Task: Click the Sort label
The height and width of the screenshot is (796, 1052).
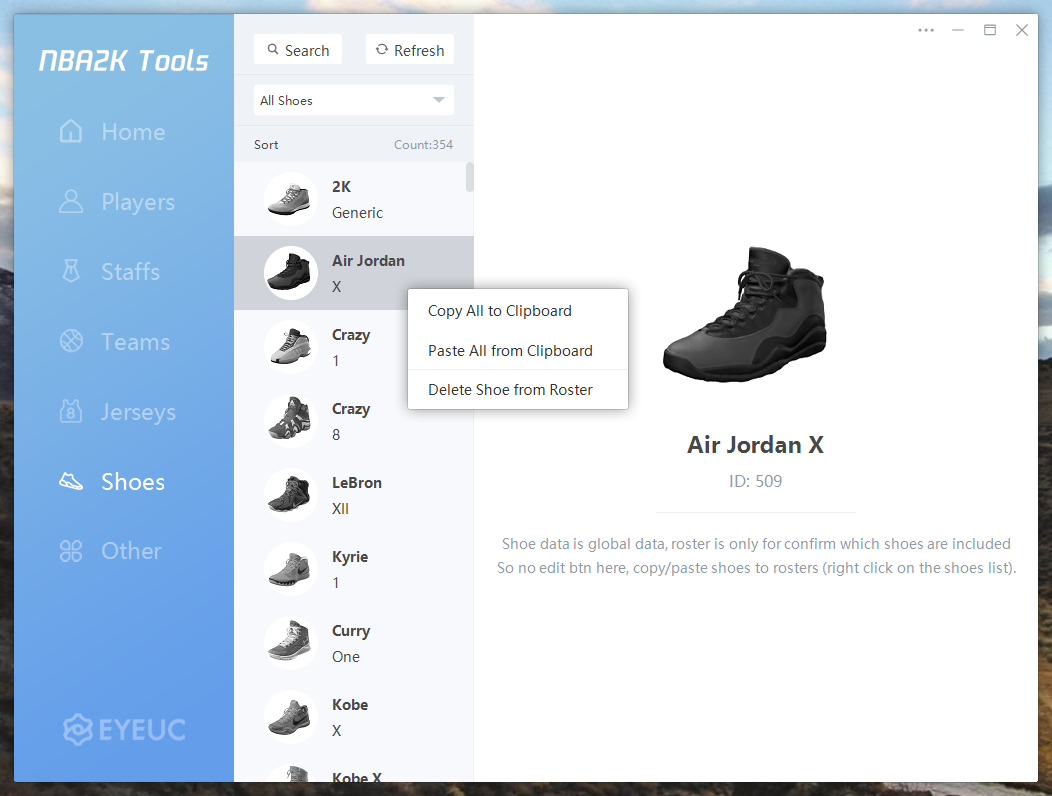Action: coord(266,144)
